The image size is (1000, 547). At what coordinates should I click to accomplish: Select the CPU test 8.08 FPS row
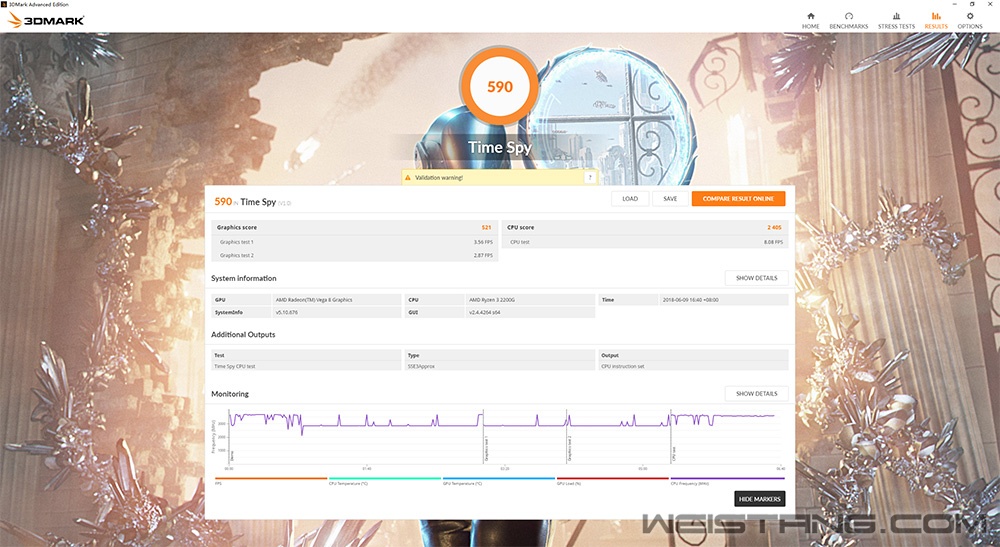point(645,242)
